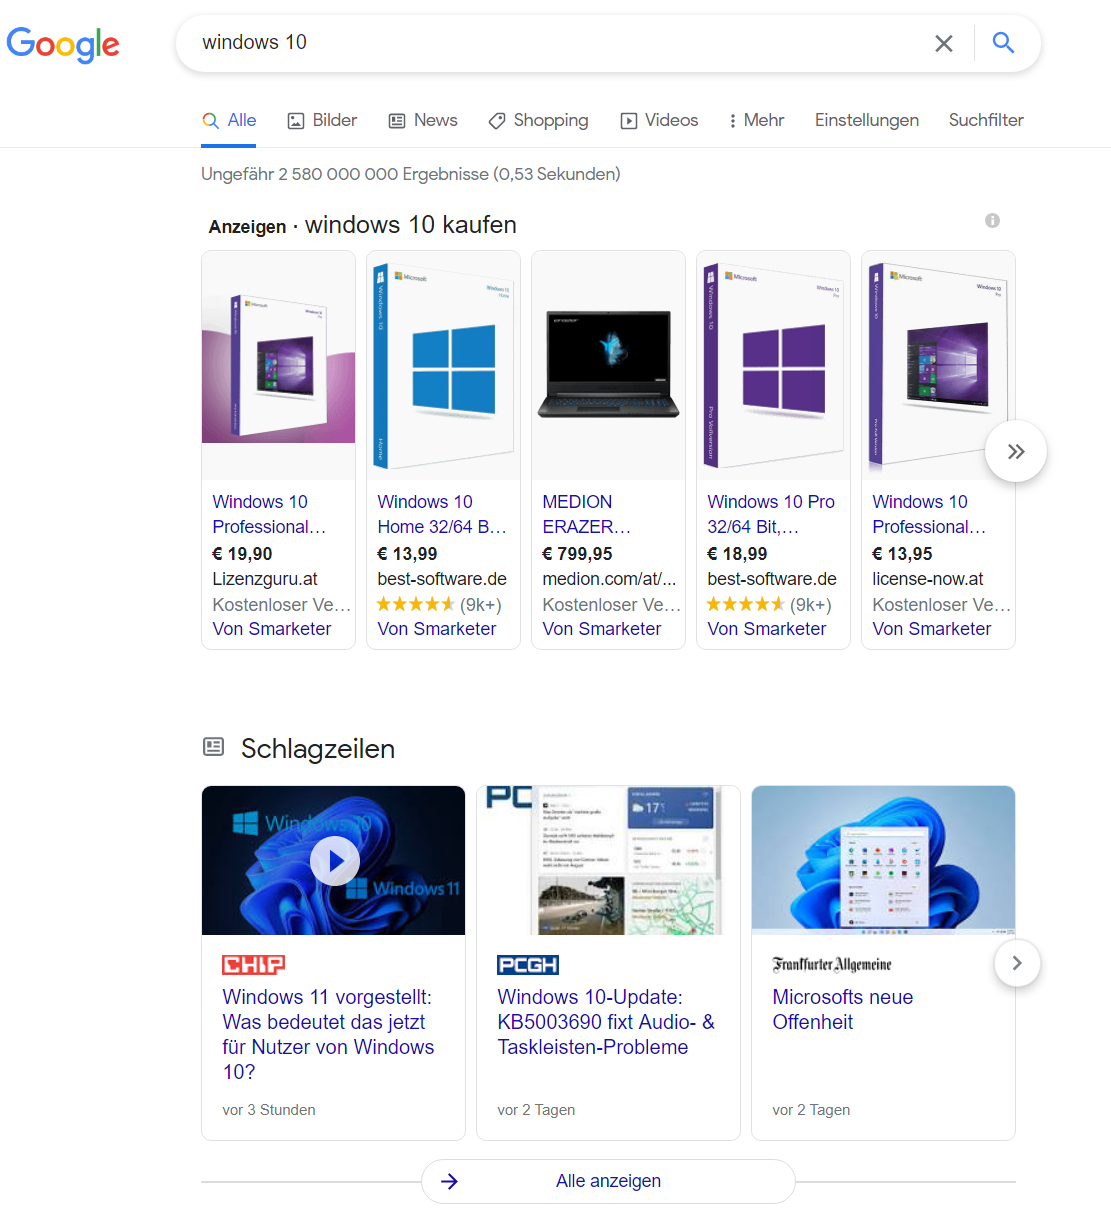Click Von Smarketer under MEDION ERAZER
The height and width of the screenshot is (1212, 1111).
point(602,629)
